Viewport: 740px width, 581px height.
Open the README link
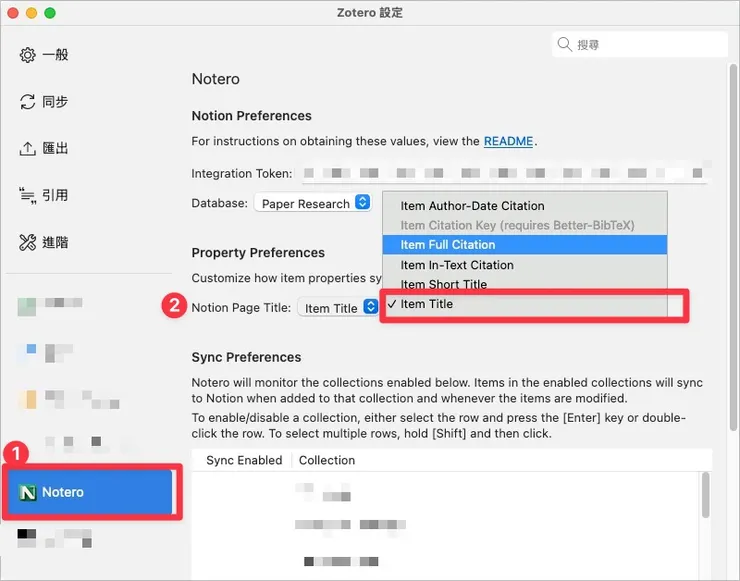pos(508,141)
